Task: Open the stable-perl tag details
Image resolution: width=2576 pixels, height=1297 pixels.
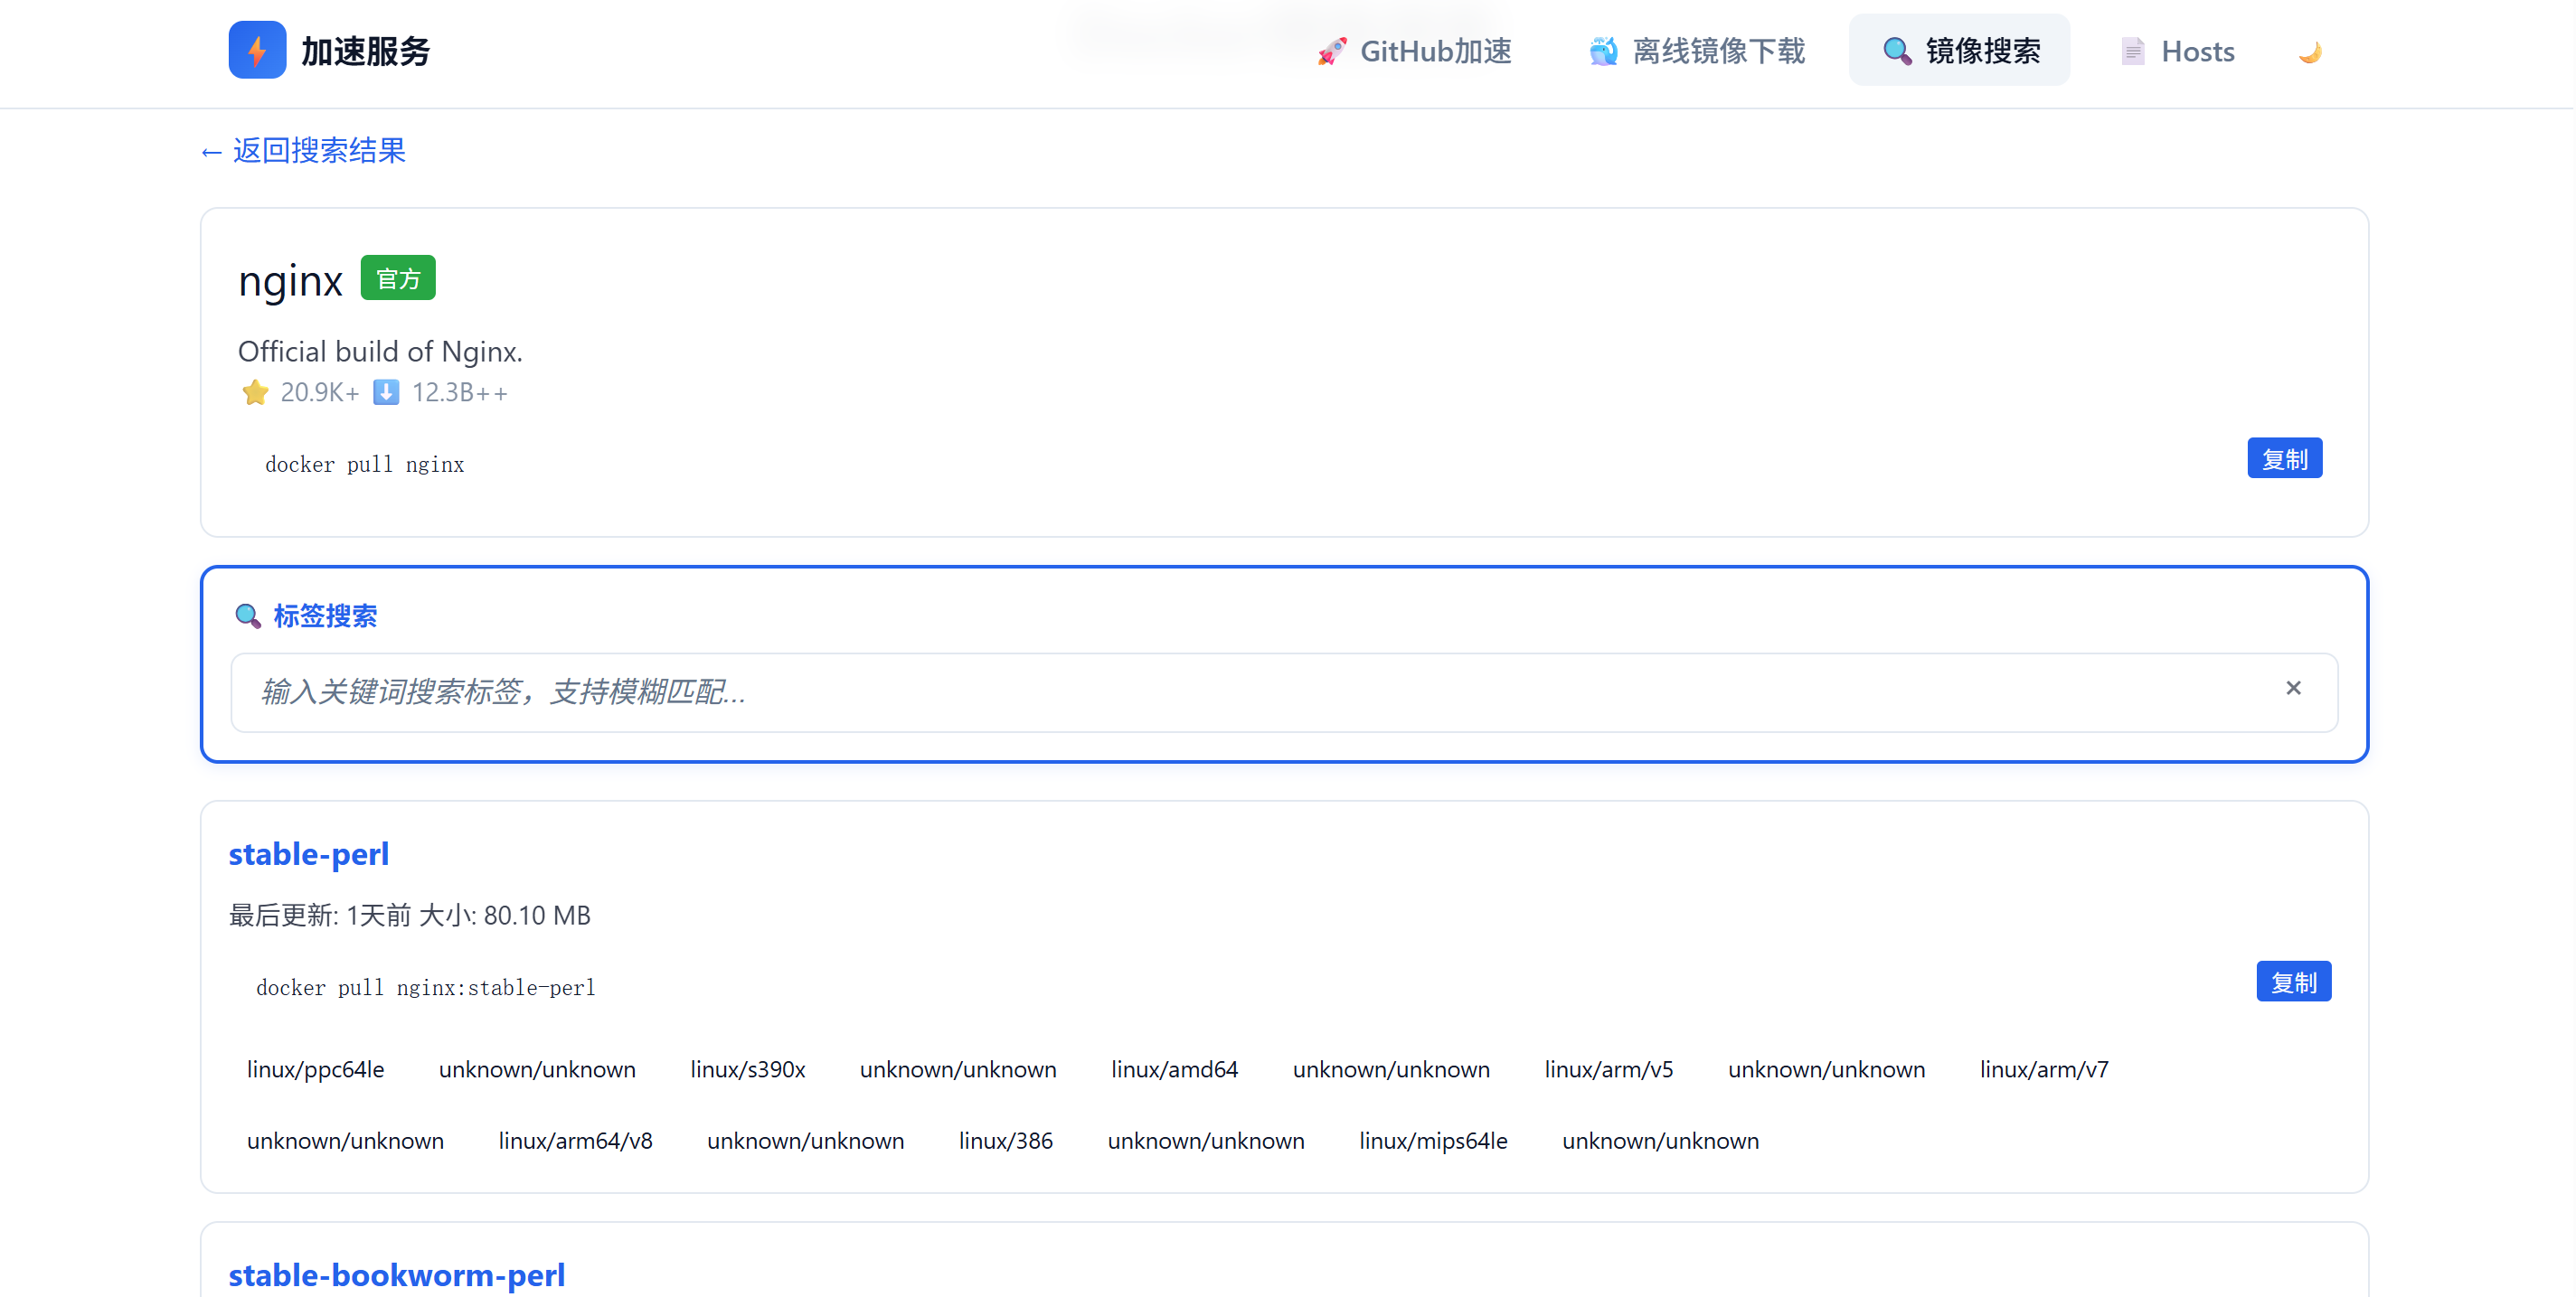Action: 308,854
